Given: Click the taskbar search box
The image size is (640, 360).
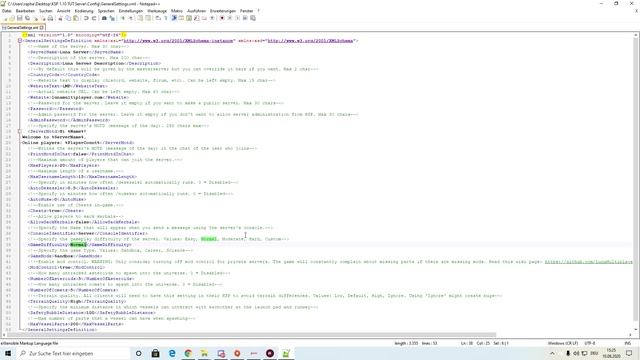Looking at the screenshot, I should [73, 353].
